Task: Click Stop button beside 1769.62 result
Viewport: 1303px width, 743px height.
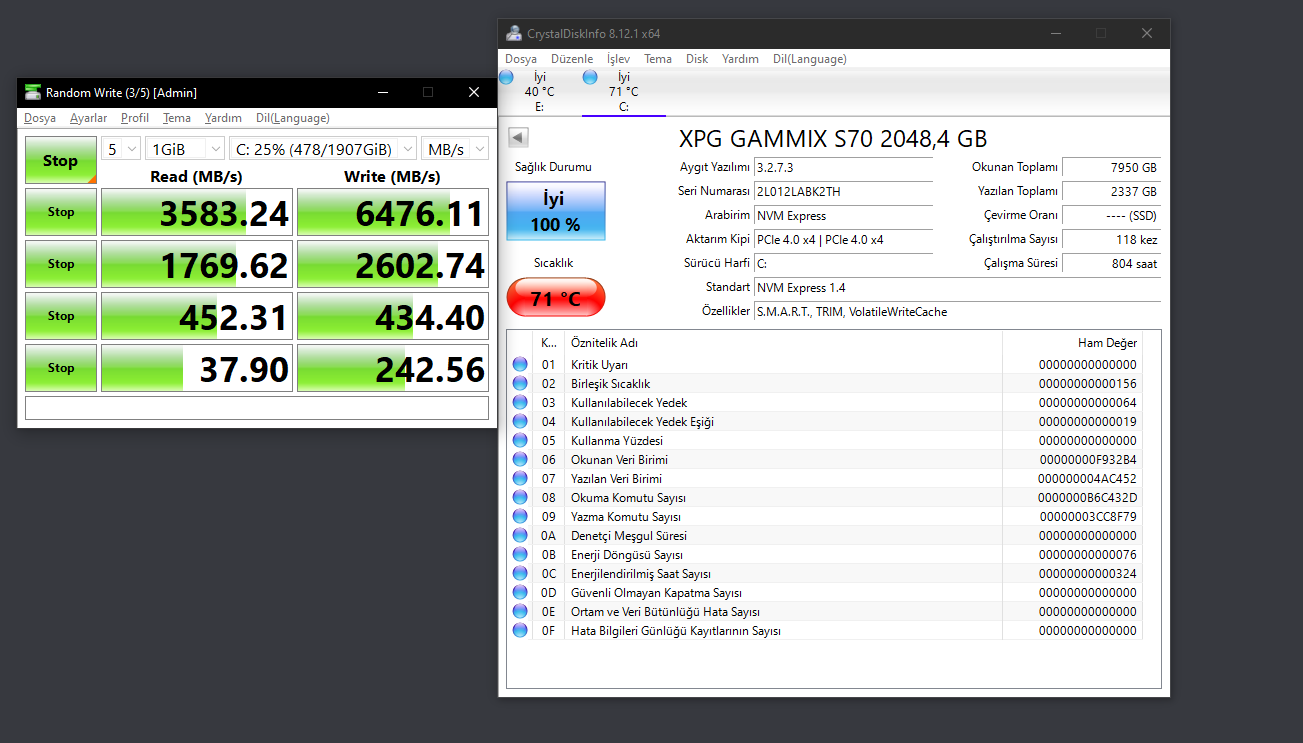Action: (x=61, y=264)
